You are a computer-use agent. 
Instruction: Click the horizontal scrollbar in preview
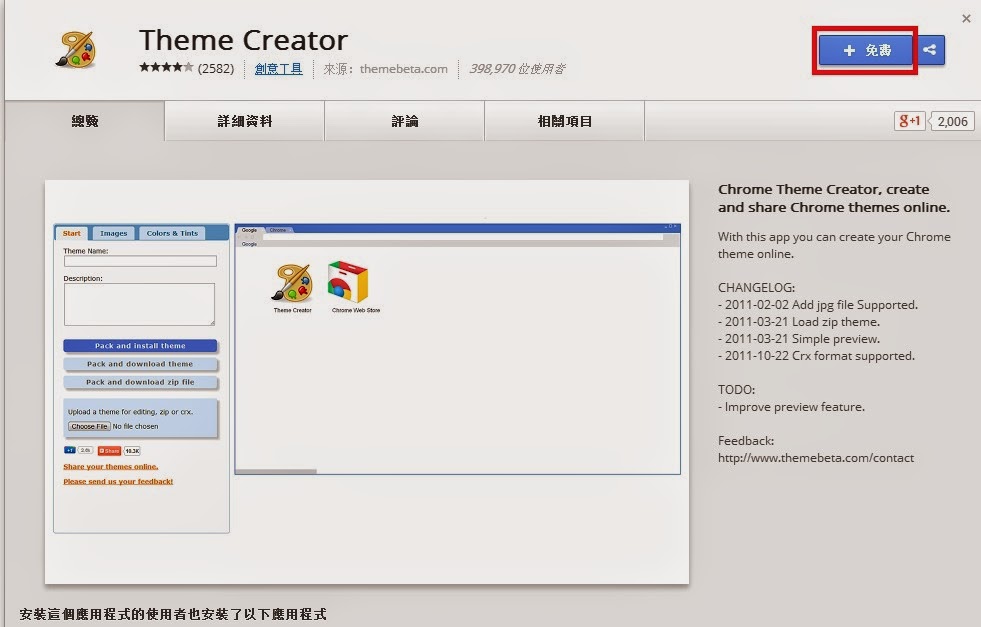point(276,471)
